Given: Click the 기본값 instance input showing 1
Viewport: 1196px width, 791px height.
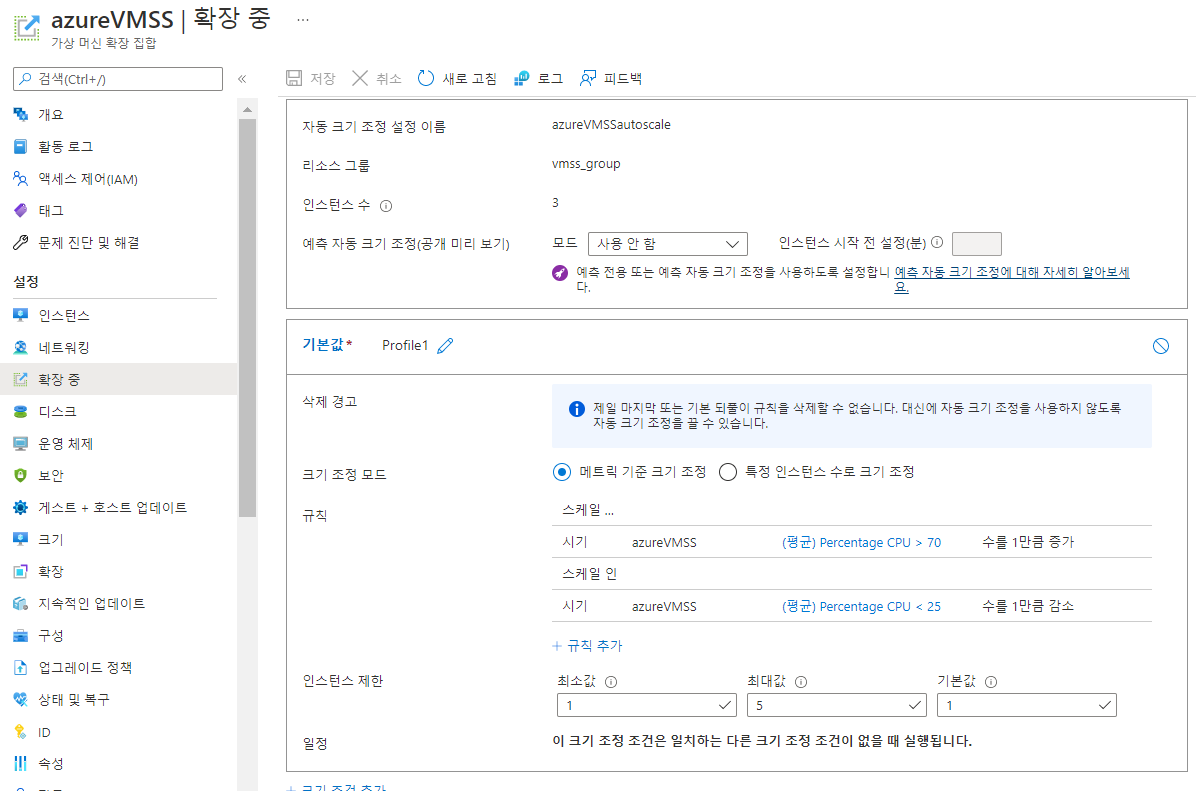Looking at the screenshot, I should (1027, 705).
